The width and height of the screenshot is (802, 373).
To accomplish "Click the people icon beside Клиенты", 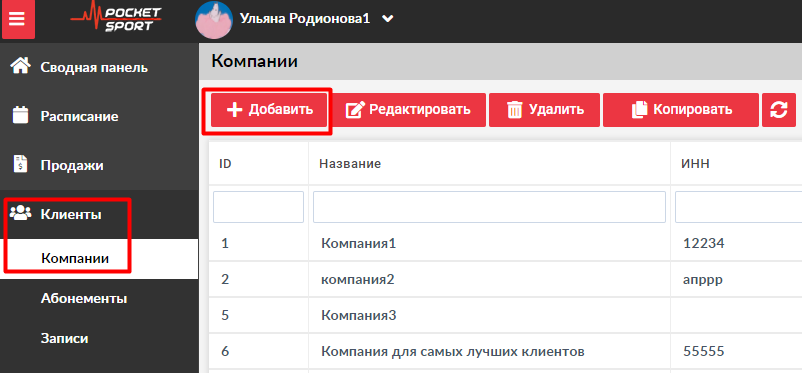I will pyautogui.click(x=20, y=213).
